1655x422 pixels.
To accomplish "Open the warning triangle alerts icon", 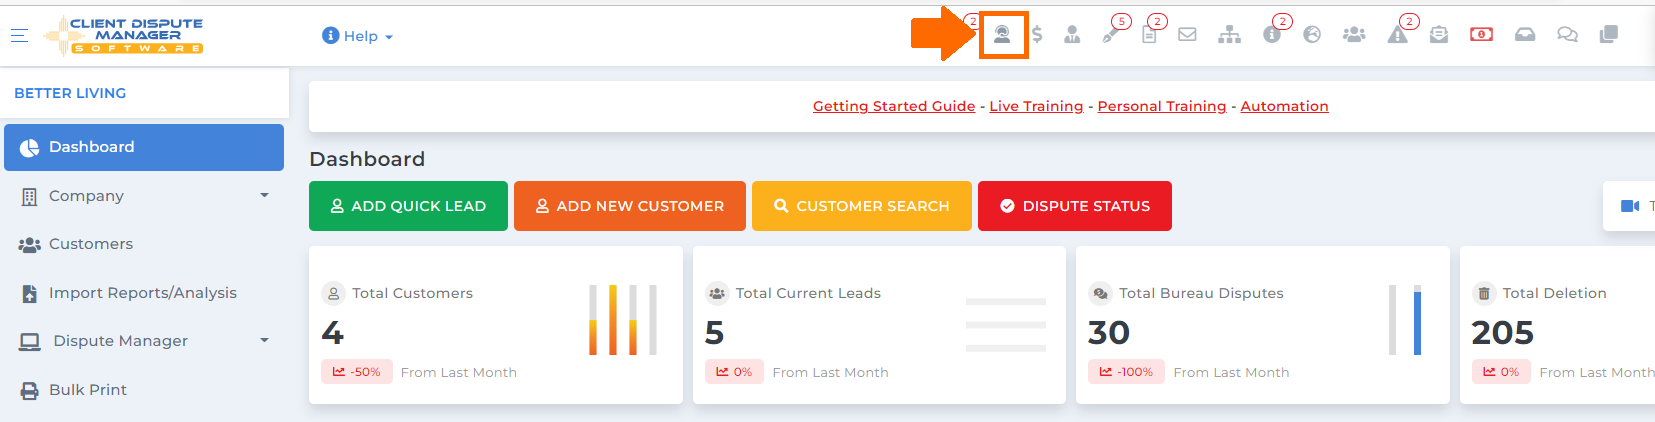I will point(1397,35).
